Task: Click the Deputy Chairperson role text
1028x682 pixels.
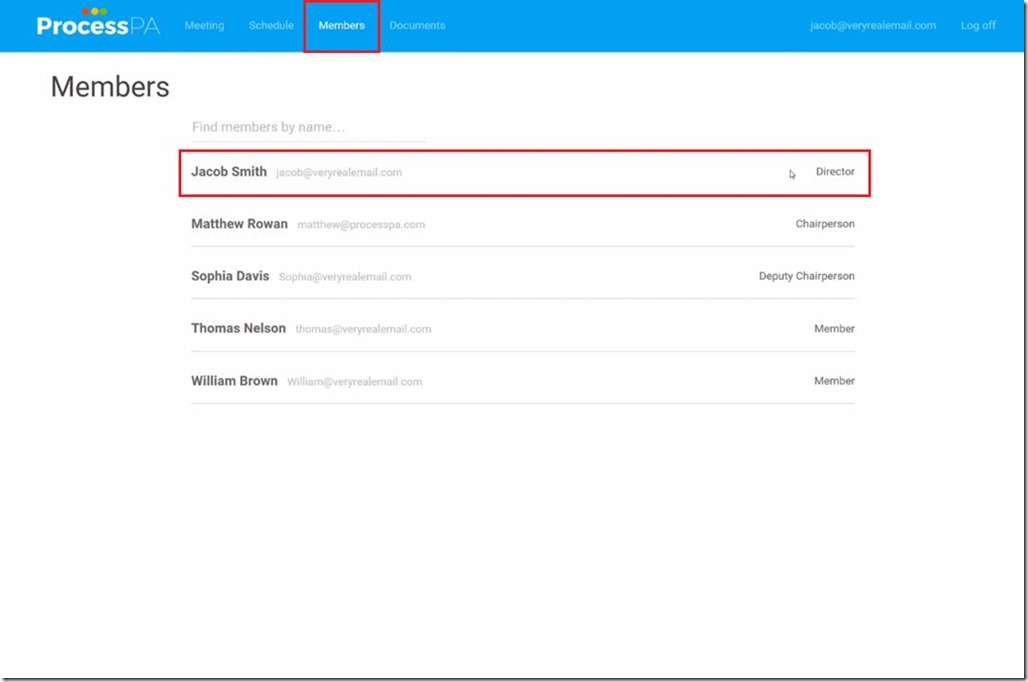Action: pyautogui.click(x=806, y=276)
